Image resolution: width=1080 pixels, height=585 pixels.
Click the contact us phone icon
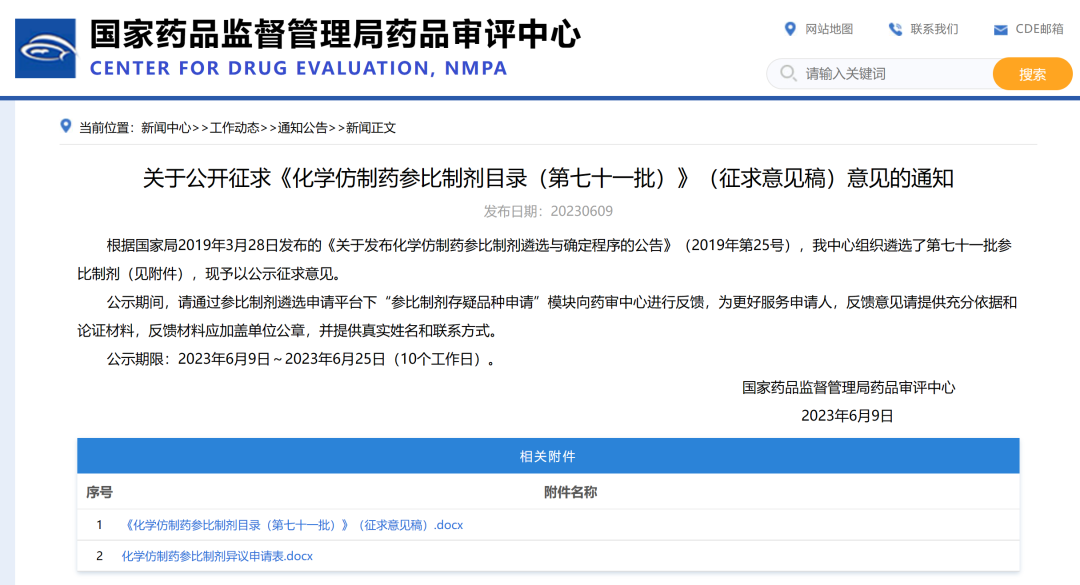pos(895,29)
